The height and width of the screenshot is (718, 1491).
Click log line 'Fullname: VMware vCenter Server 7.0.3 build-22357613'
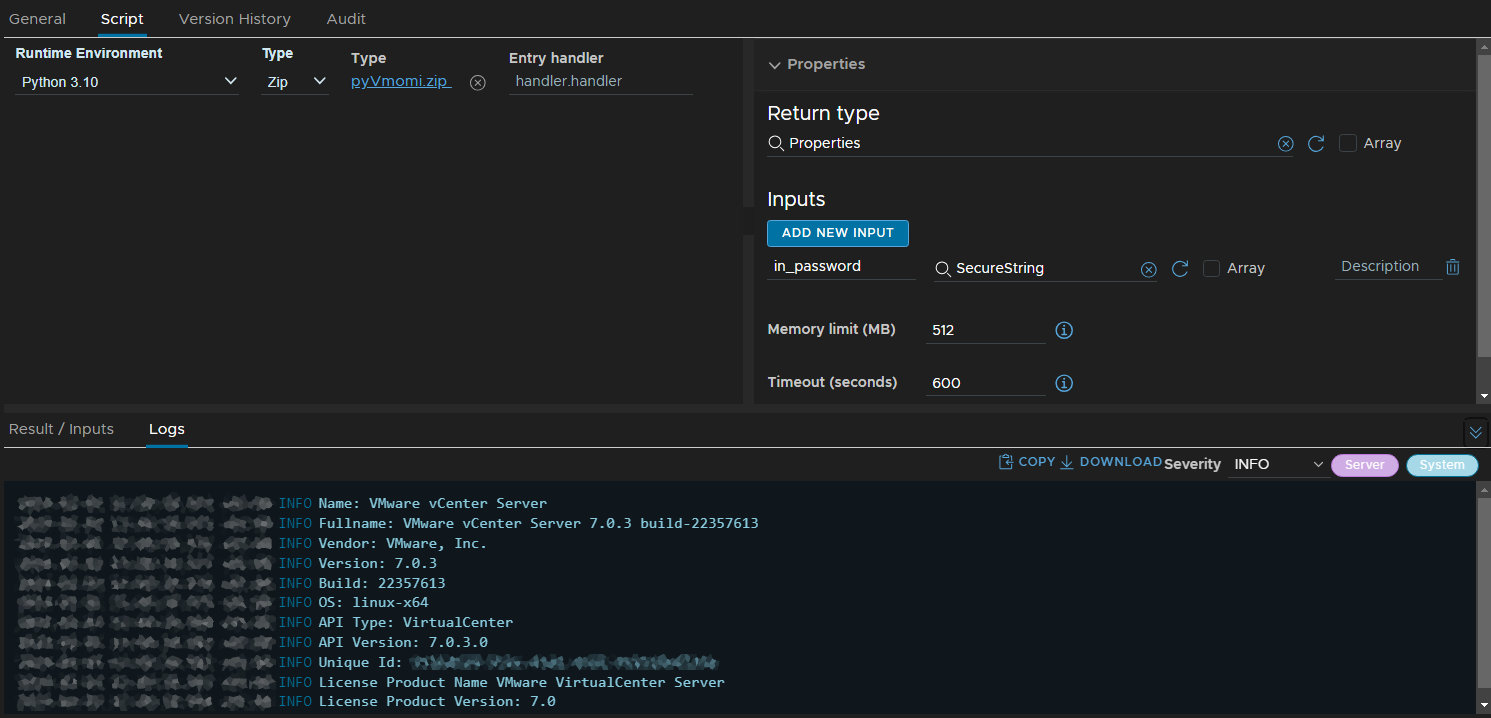[x=538, y=523]
